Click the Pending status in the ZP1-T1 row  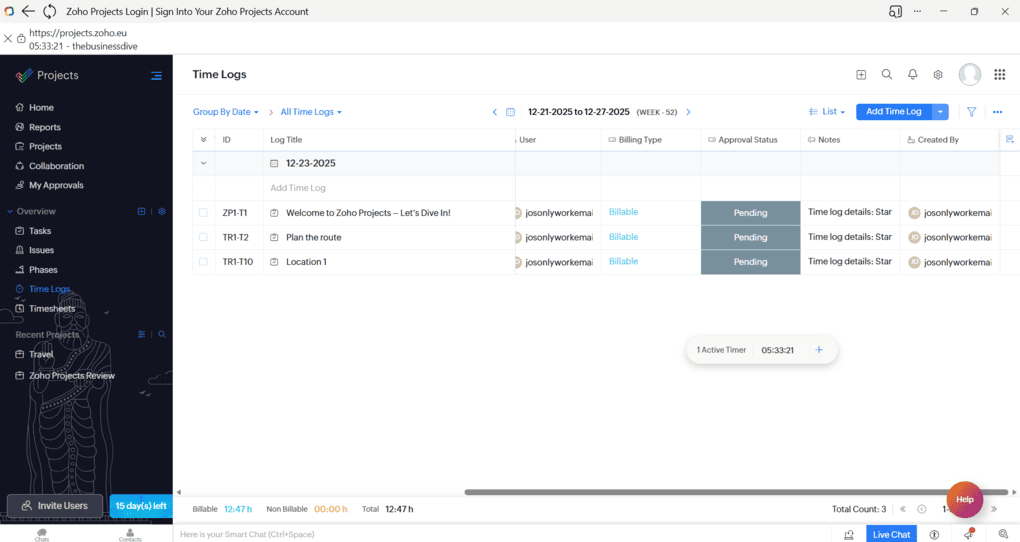750,213
